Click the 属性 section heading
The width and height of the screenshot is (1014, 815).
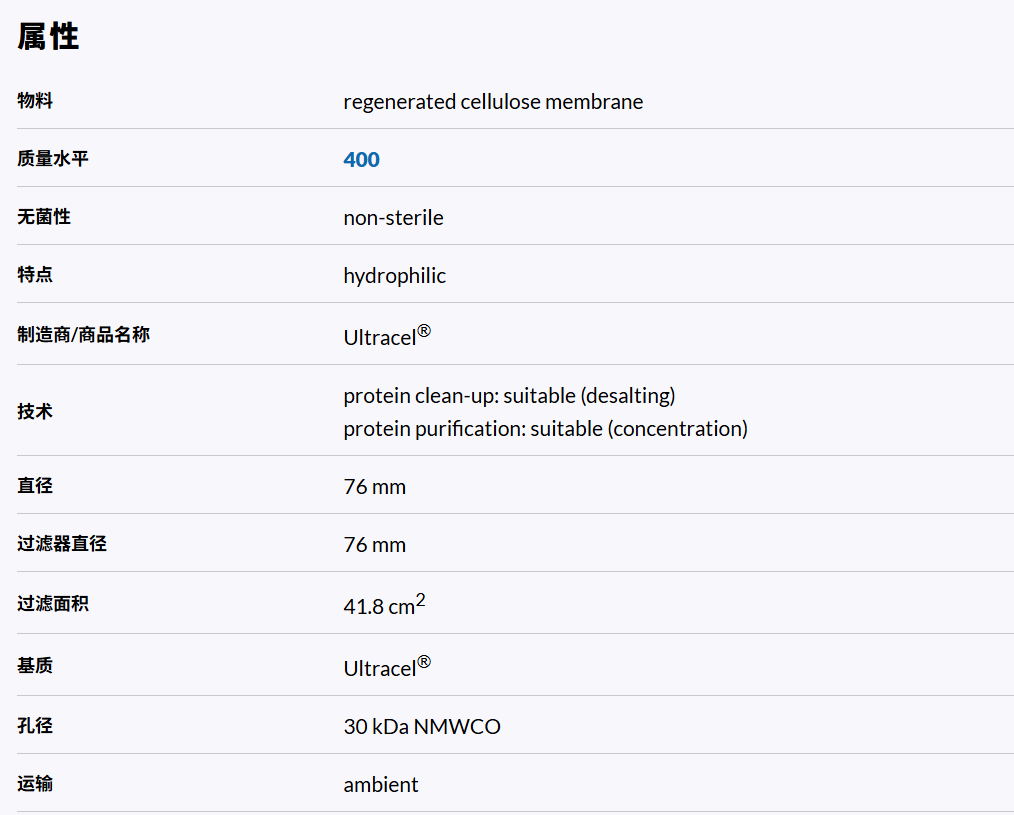[x=48, y=37]
